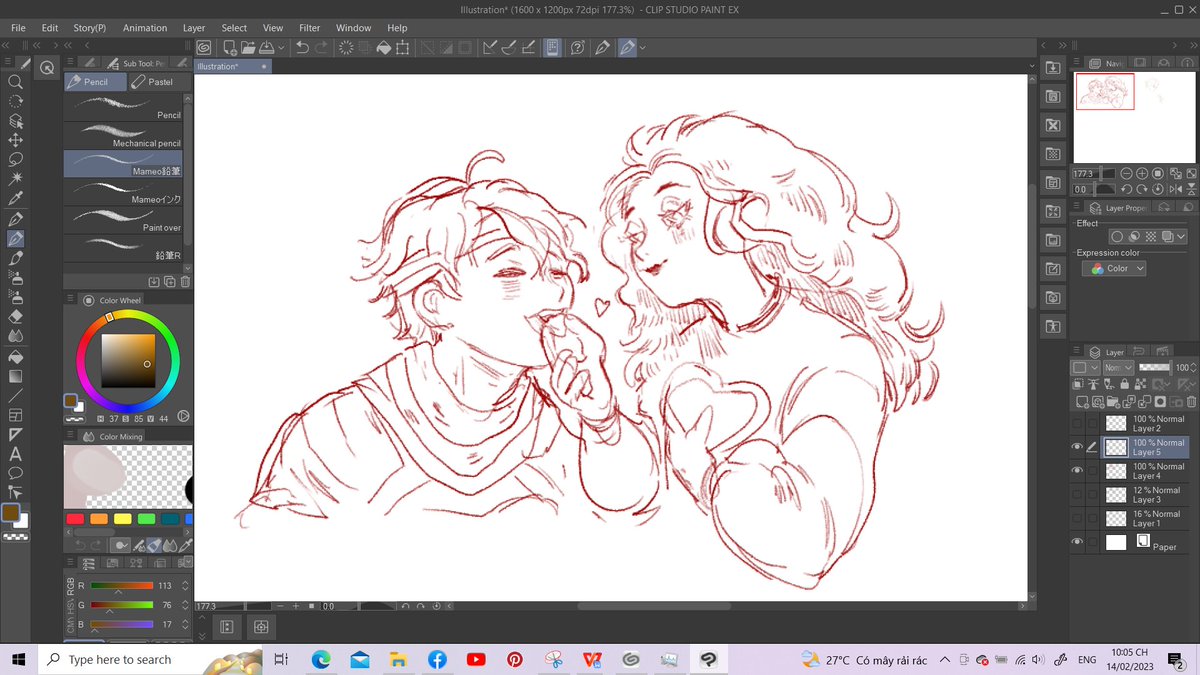
Task: Show hidden Layer 1
Action: coord(1078,519)
